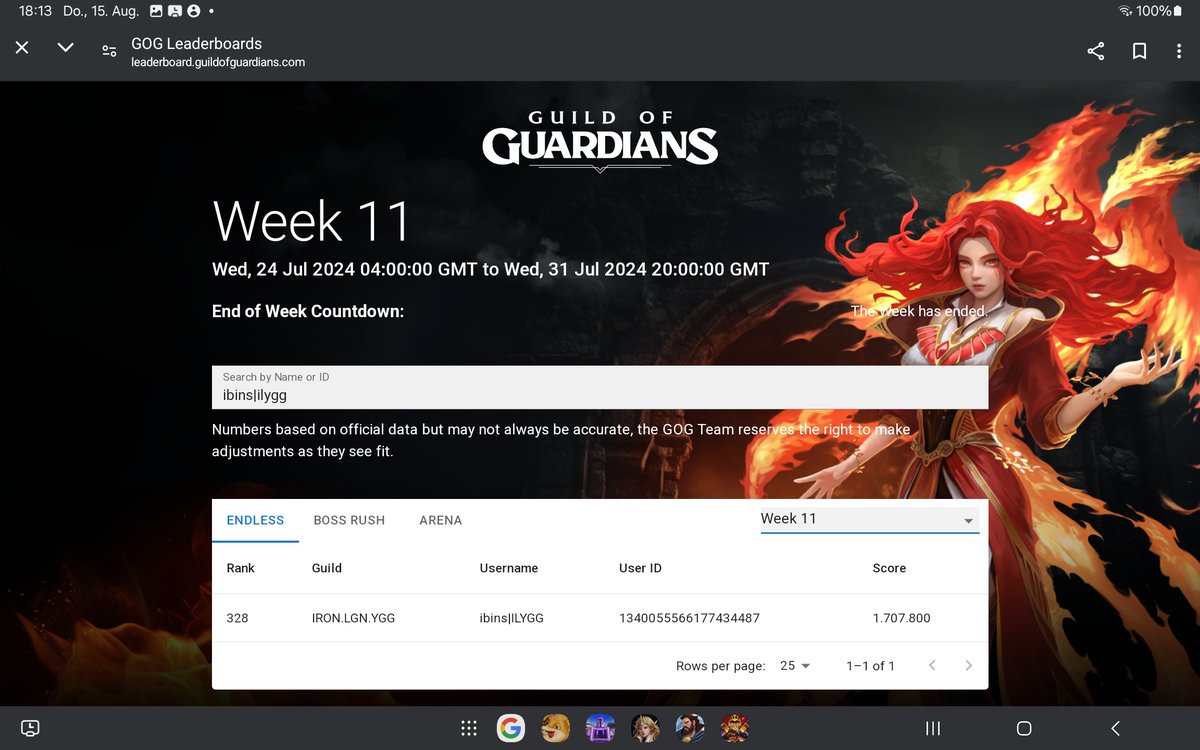The width and height of the screenshot is (1200, 750).
Task: Tap the save notification icon in status bar
Action: (175, 11)
